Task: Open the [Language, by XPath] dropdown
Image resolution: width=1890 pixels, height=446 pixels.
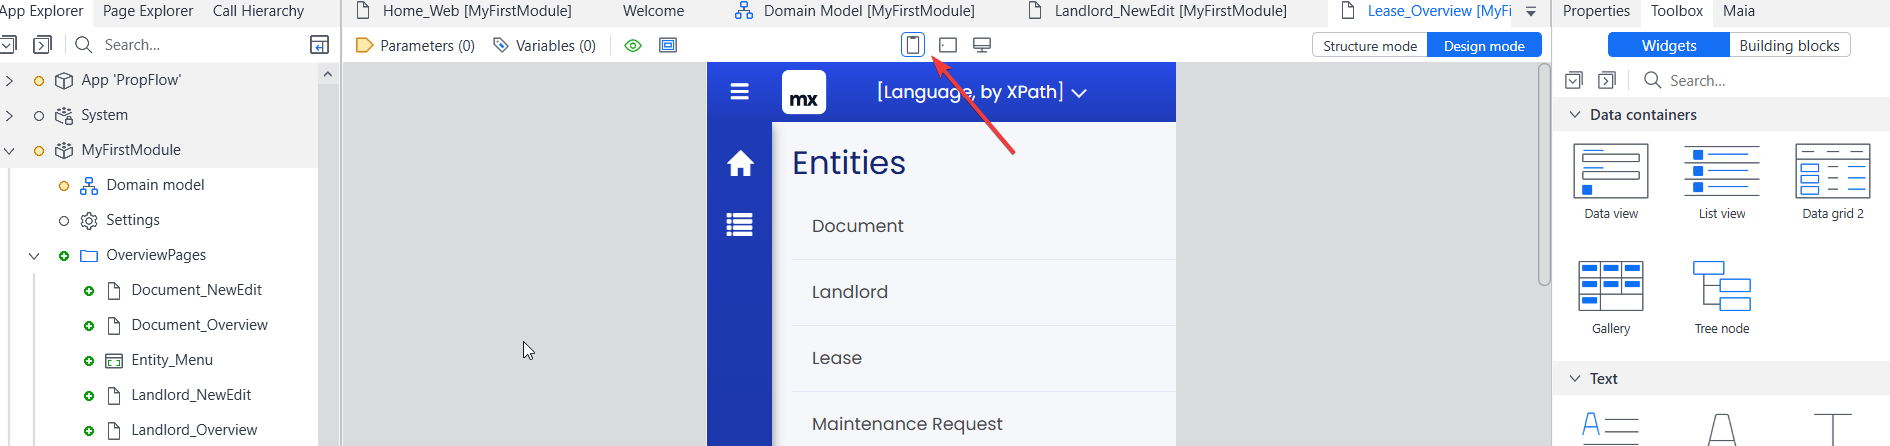Action: click(x=982, y=92)
